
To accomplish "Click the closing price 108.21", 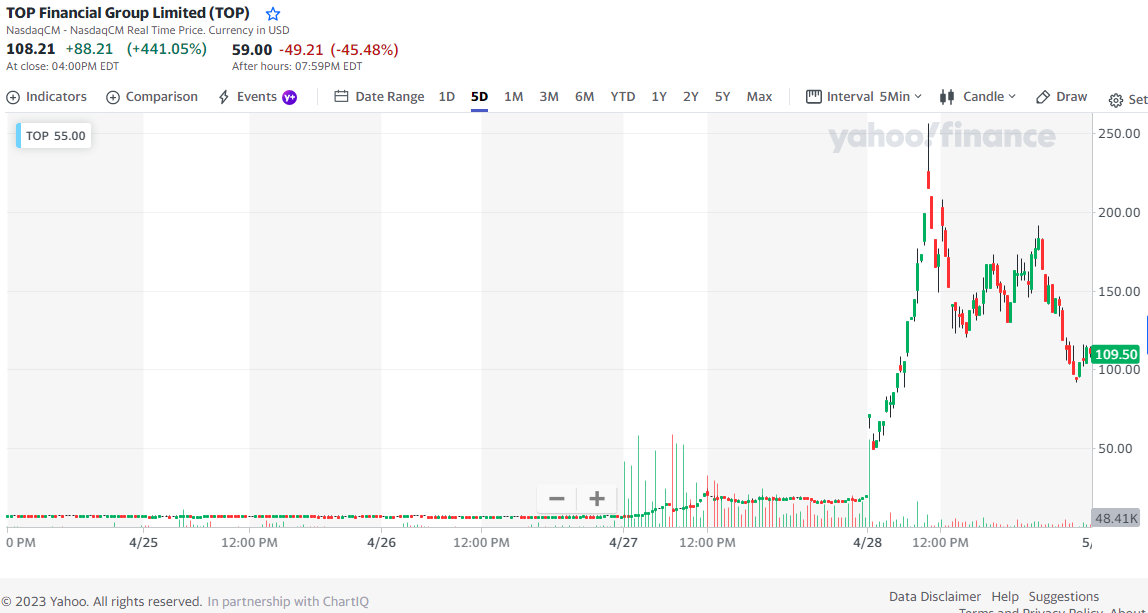I will (x=31, y=49).
